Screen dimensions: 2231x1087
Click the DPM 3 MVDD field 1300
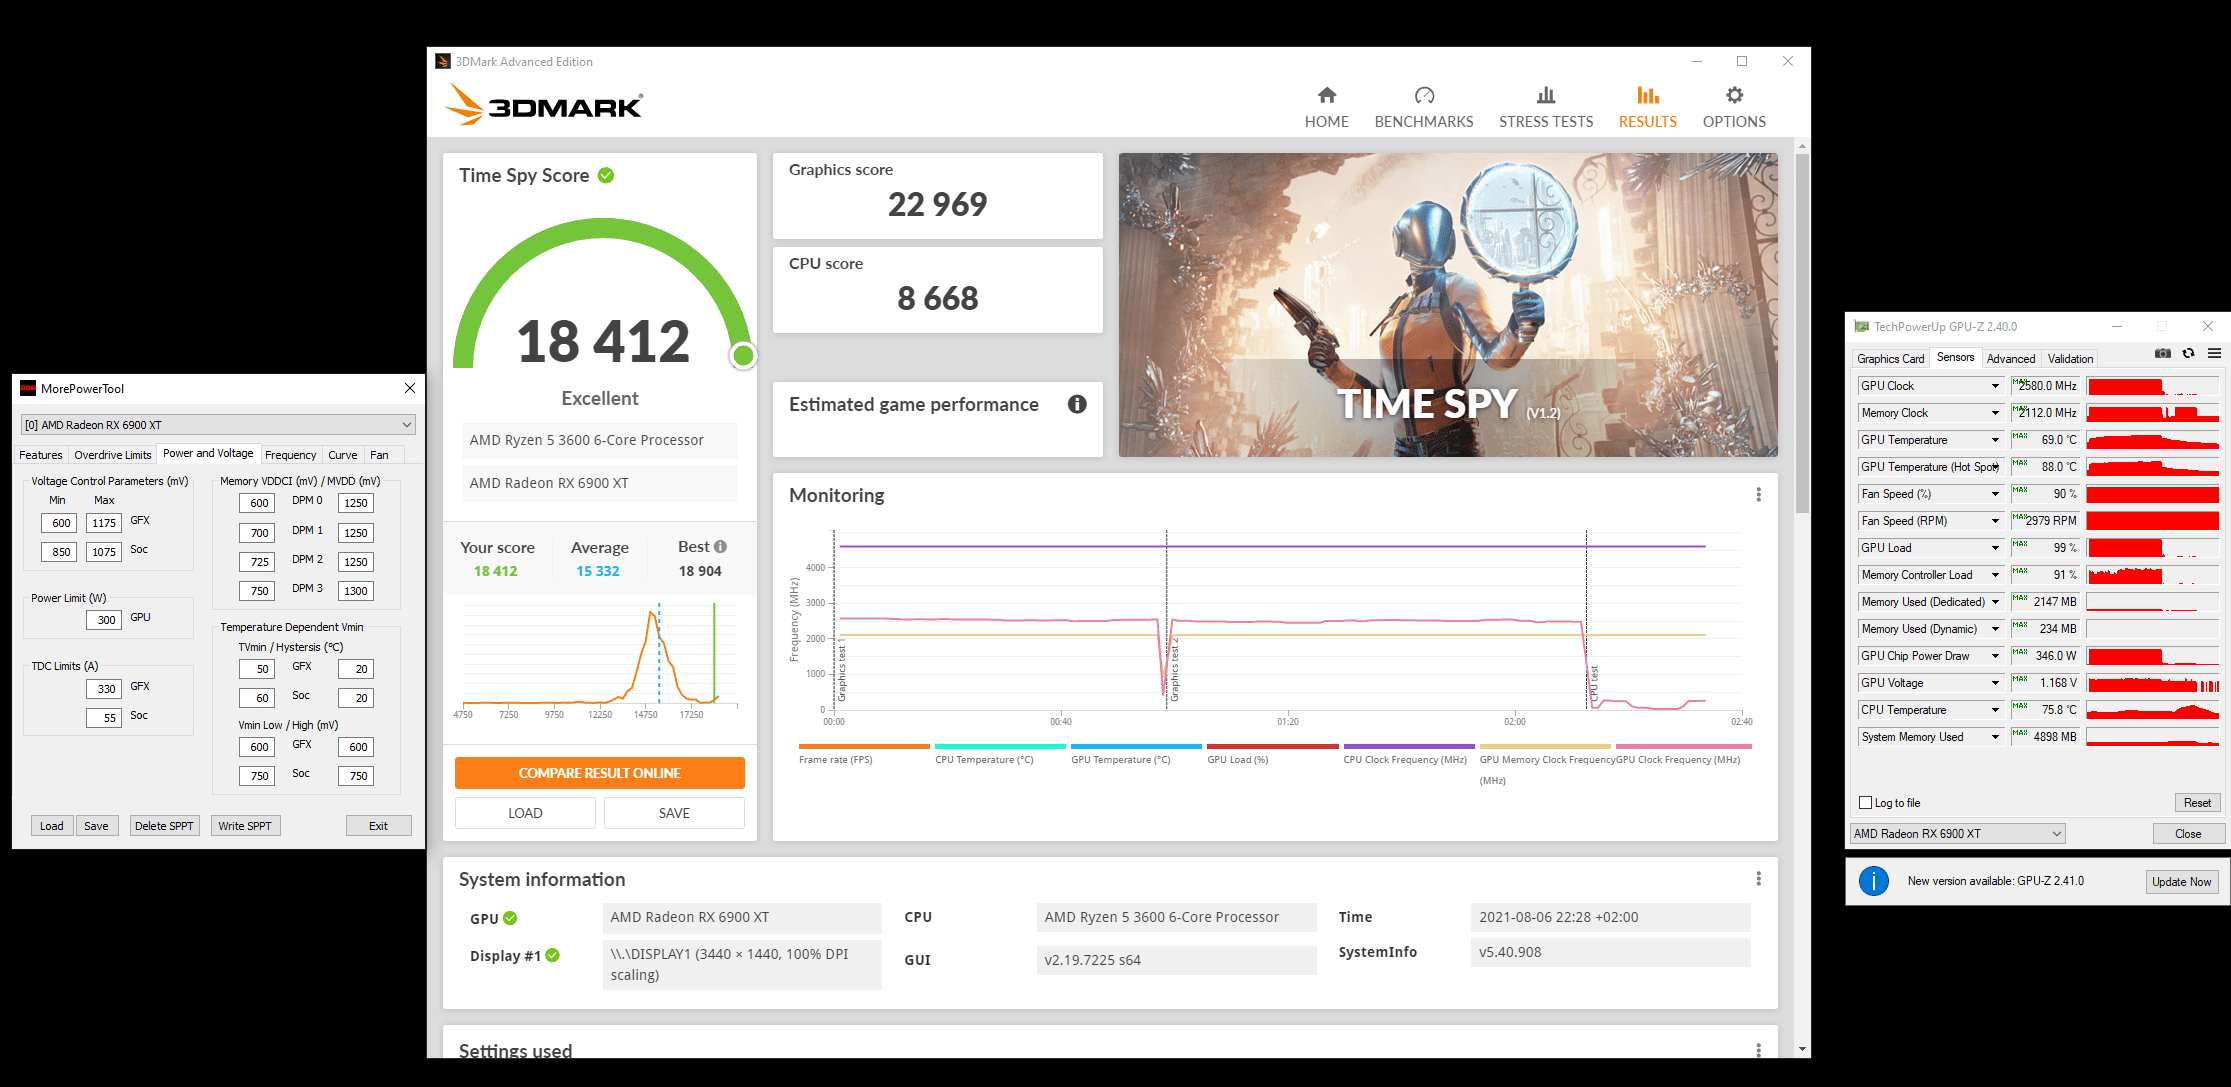[356, 591]
